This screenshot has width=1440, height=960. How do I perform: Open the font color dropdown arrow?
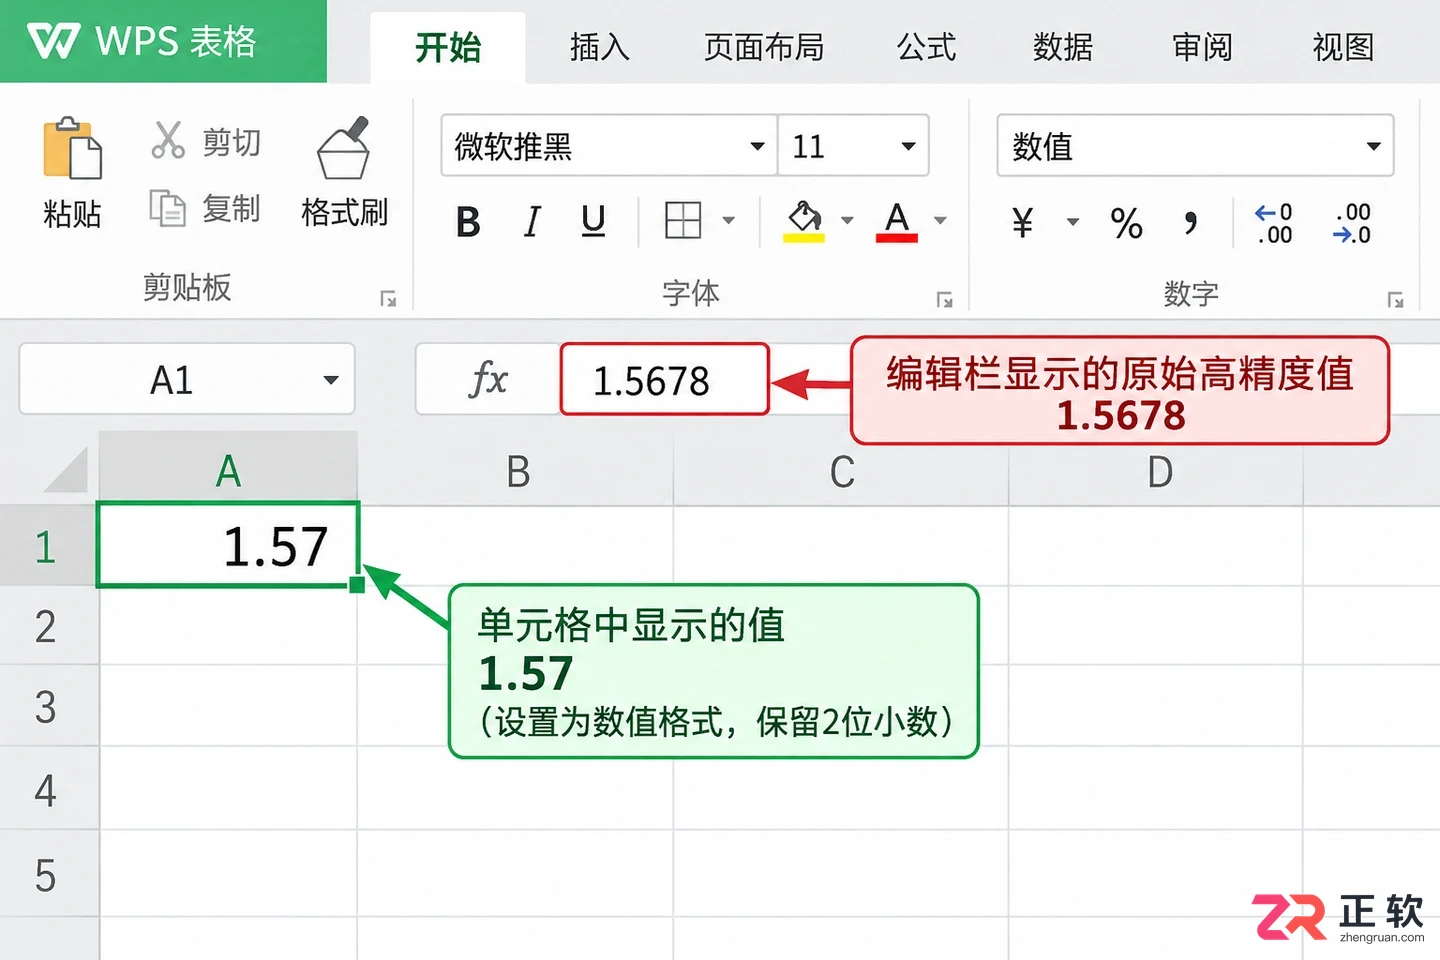(x=940, y=221)
